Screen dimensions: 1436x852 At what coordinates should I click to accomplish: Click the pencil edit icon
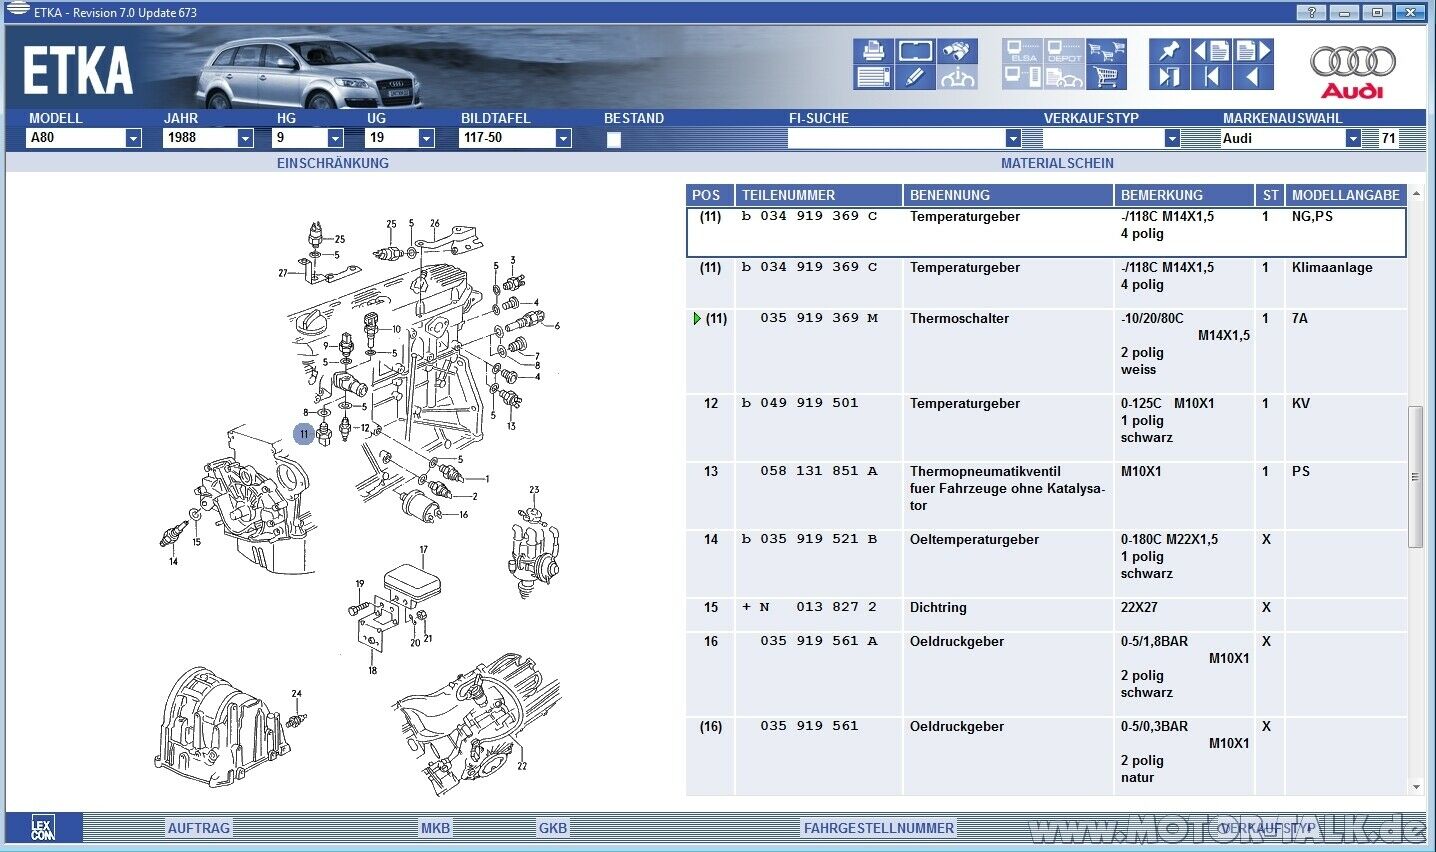click(915, 77)
